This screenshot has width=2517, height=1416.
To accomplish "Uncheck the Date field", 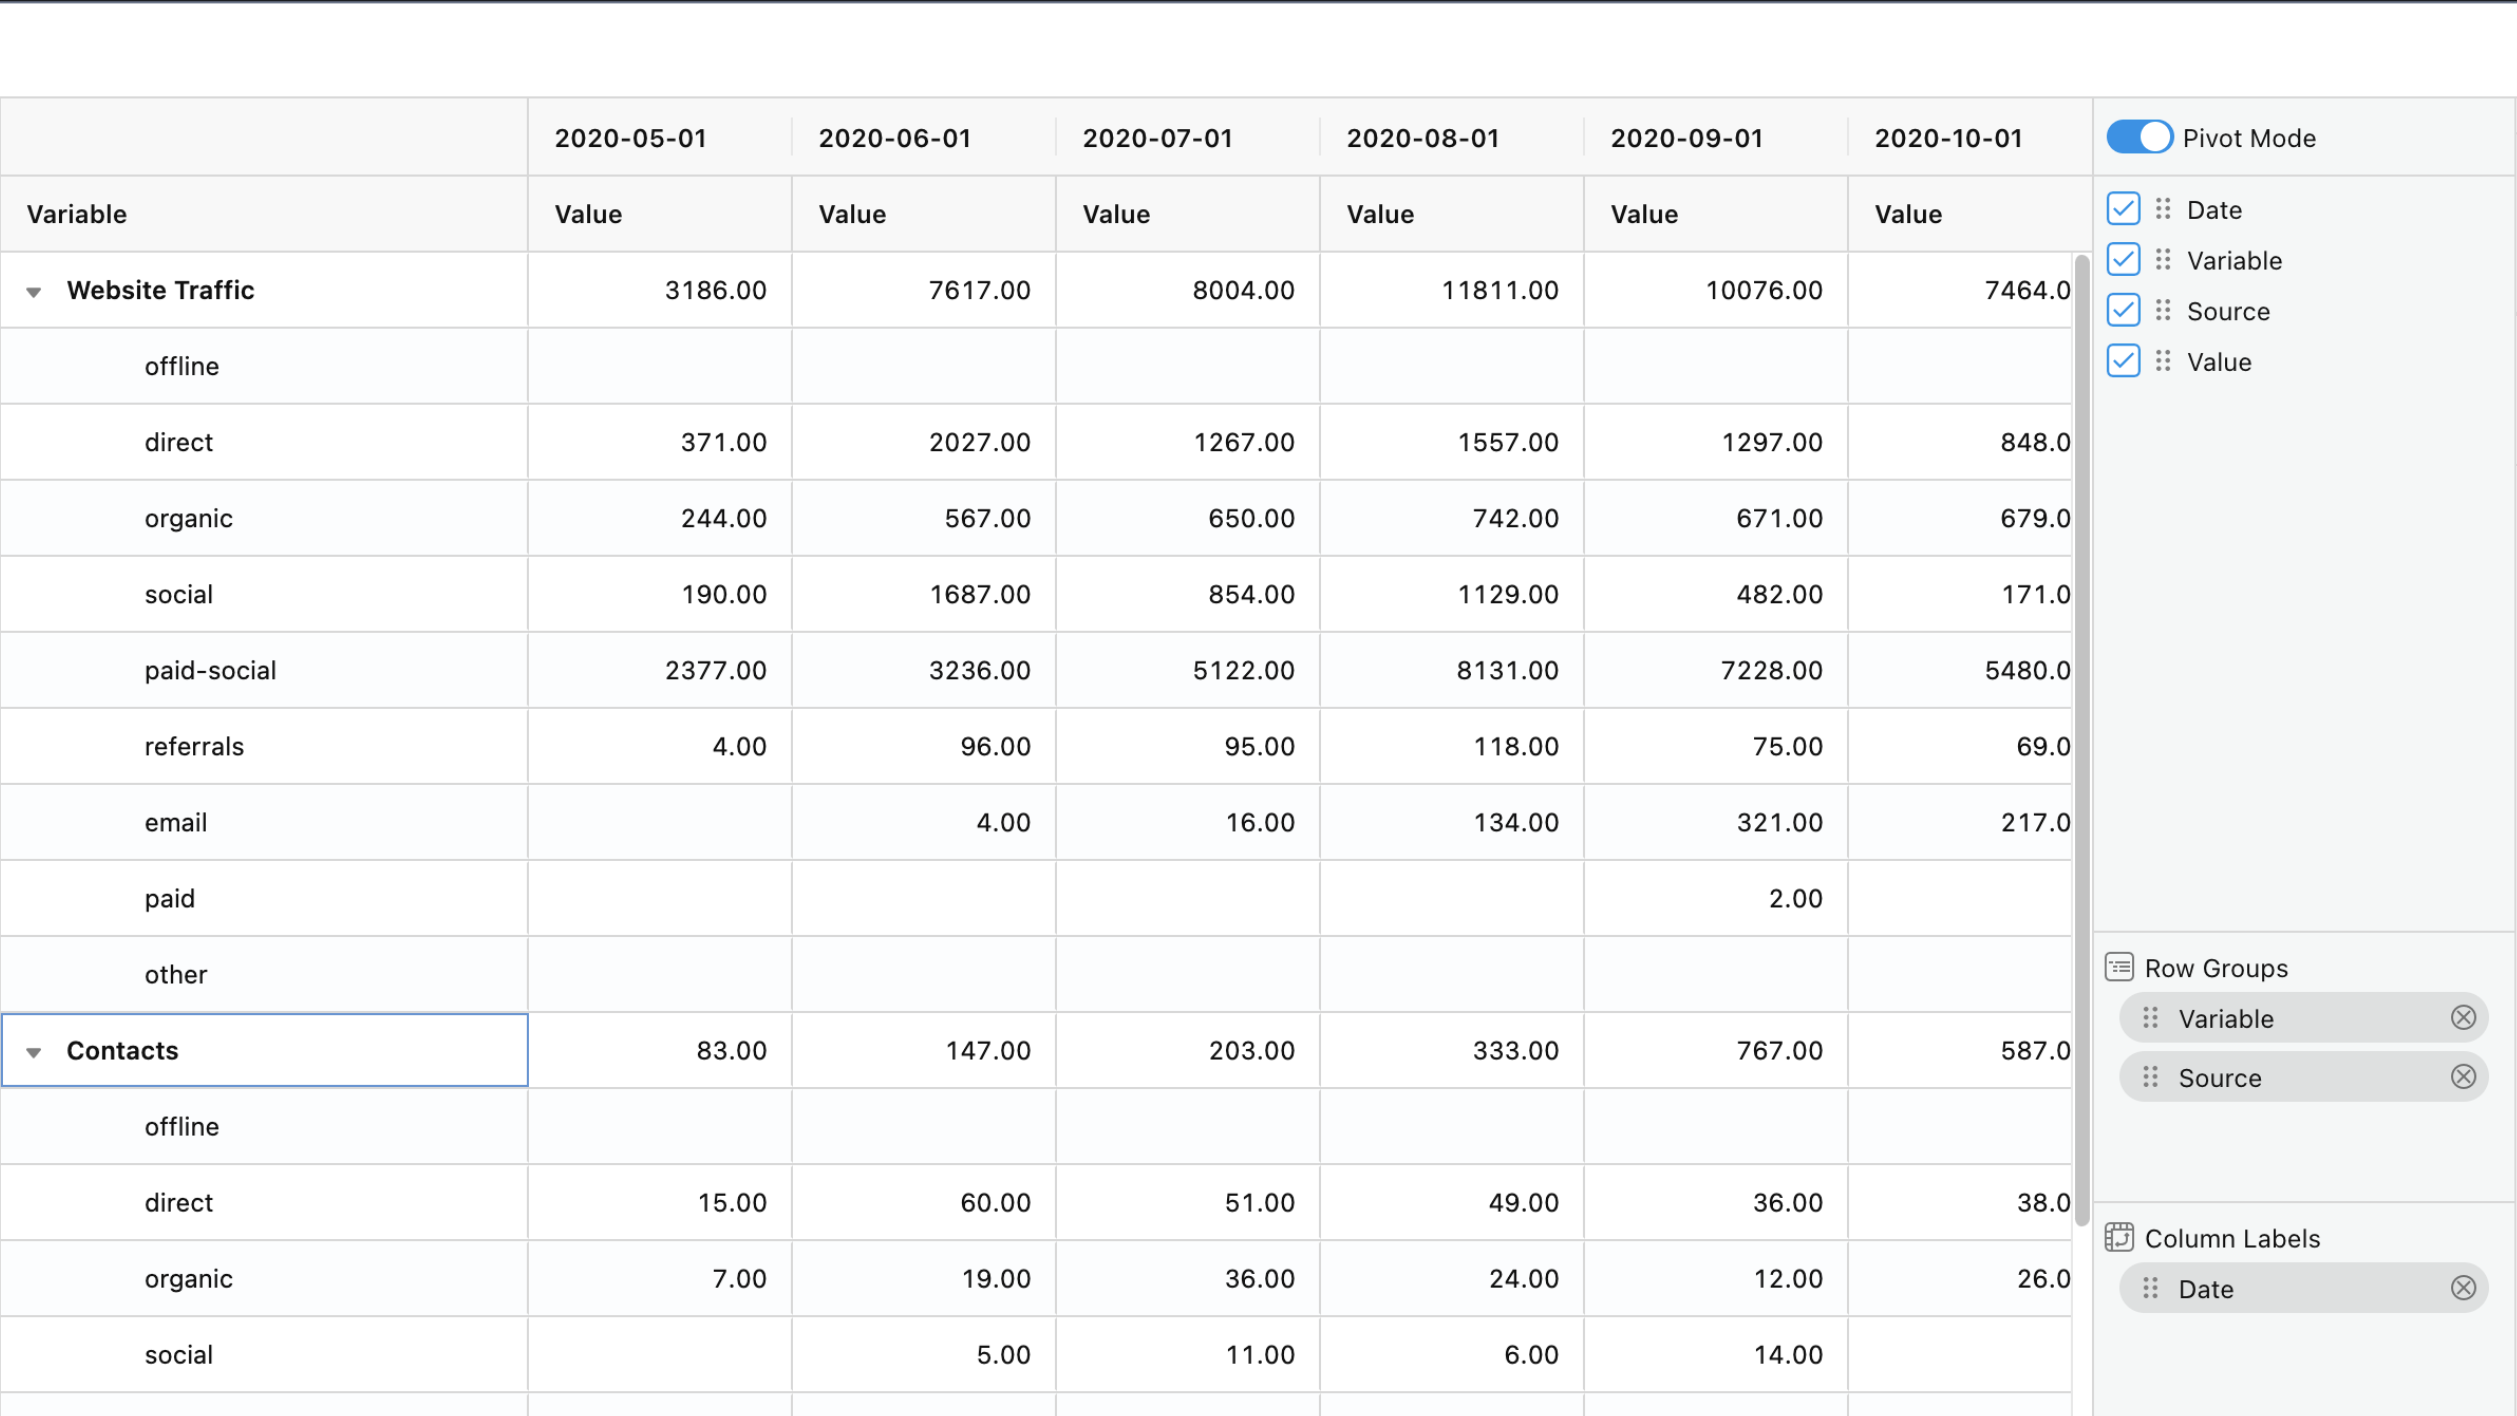I will coord(2123,209).
